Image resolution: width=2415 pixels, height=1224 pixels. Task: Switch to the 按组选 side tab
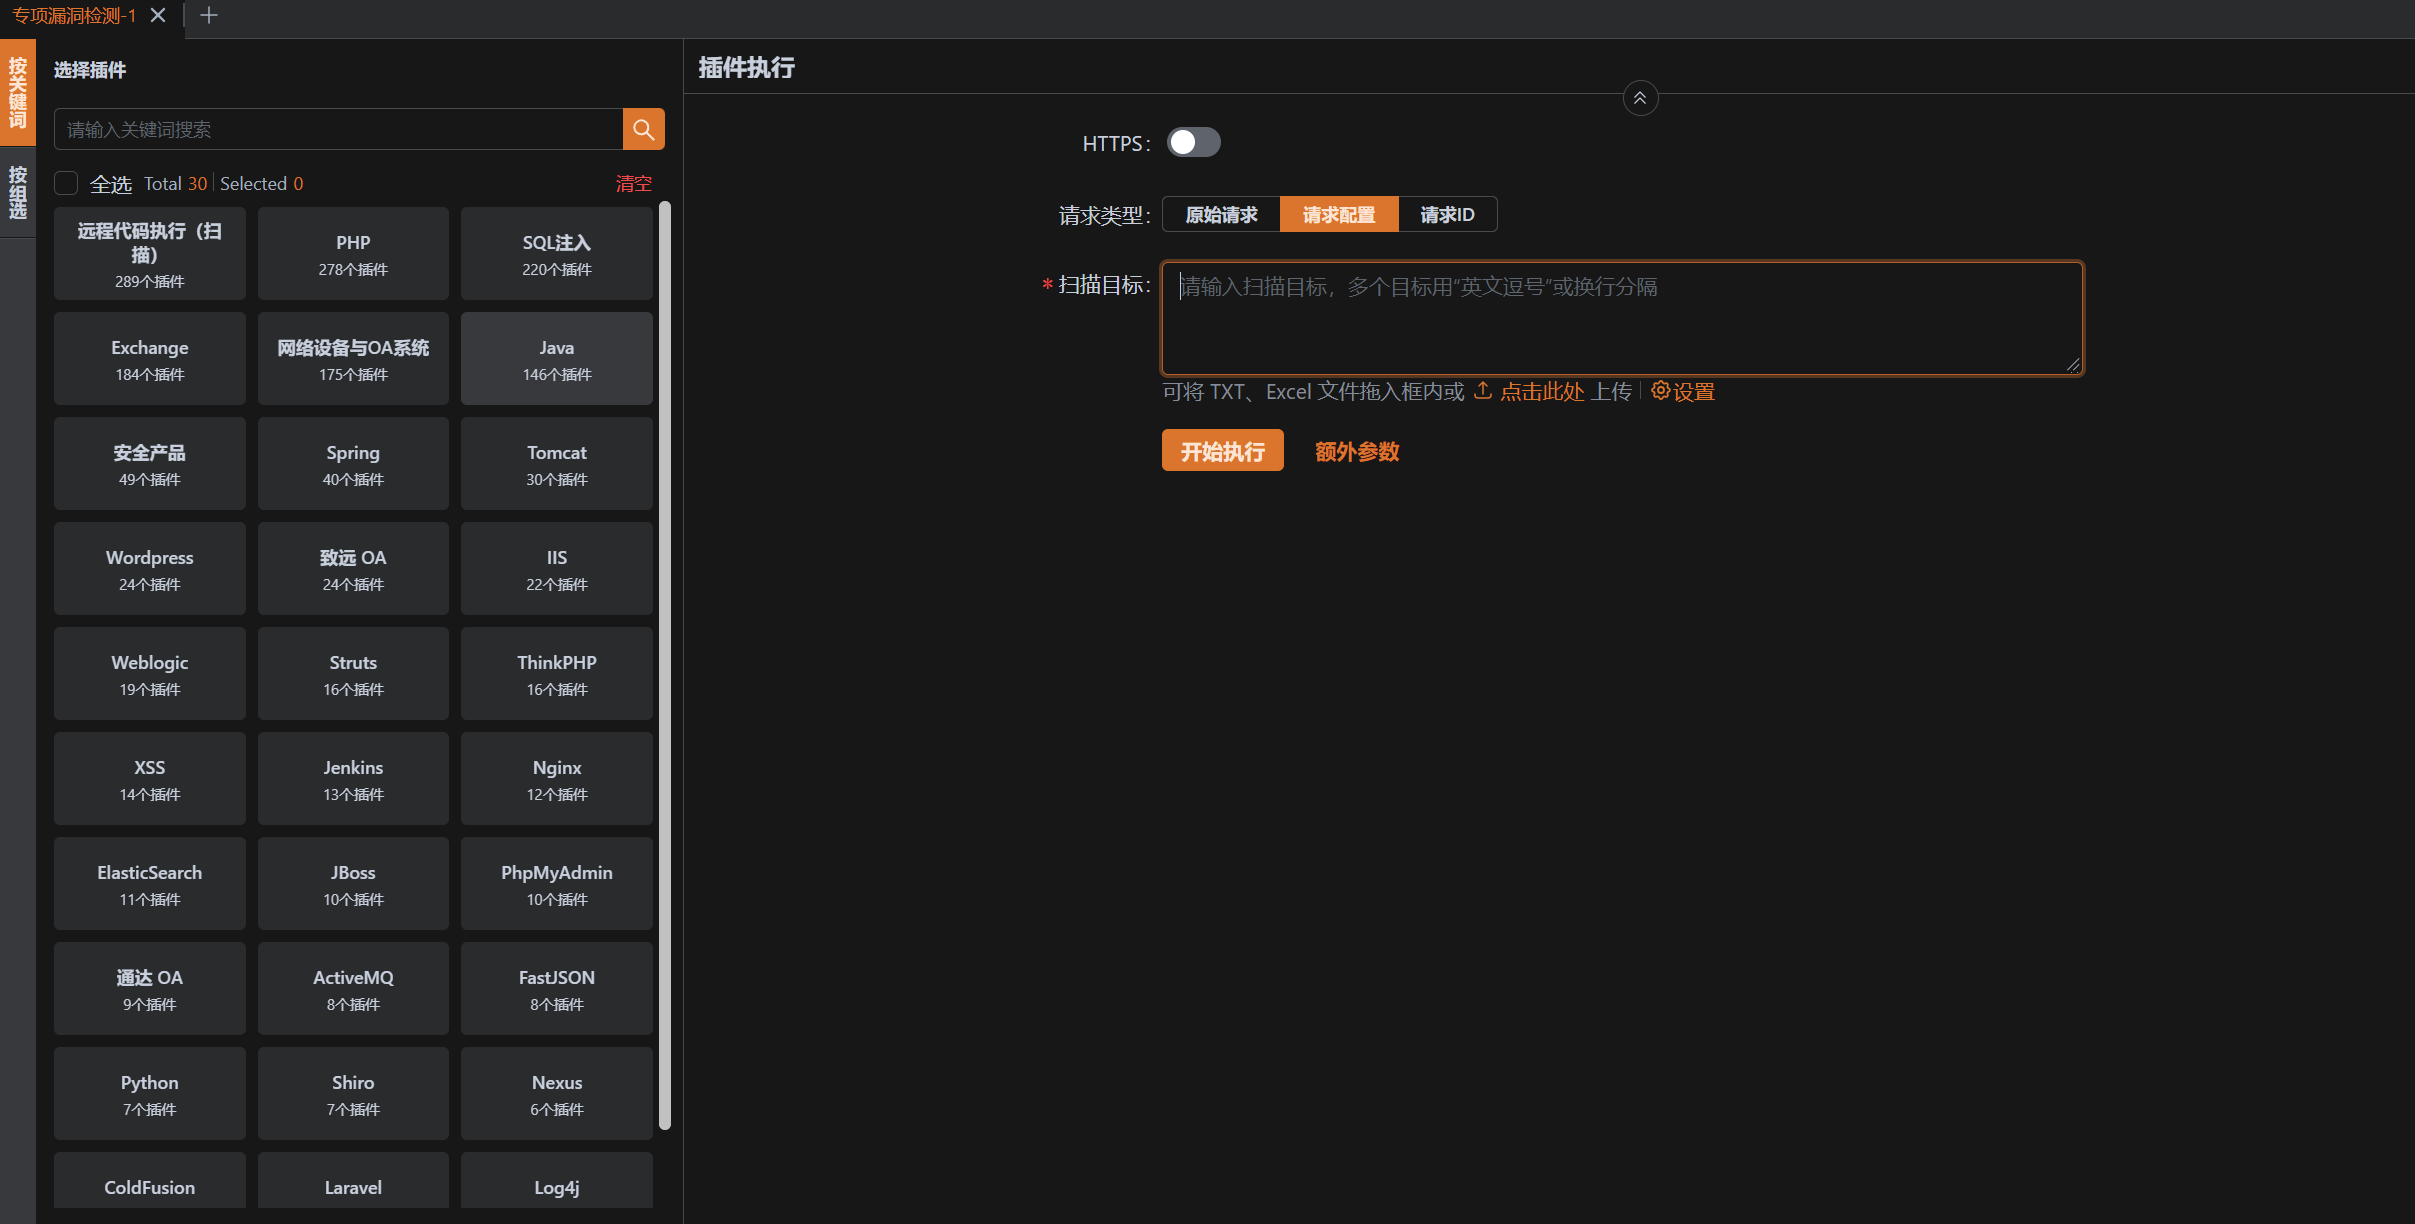point(18,192)
